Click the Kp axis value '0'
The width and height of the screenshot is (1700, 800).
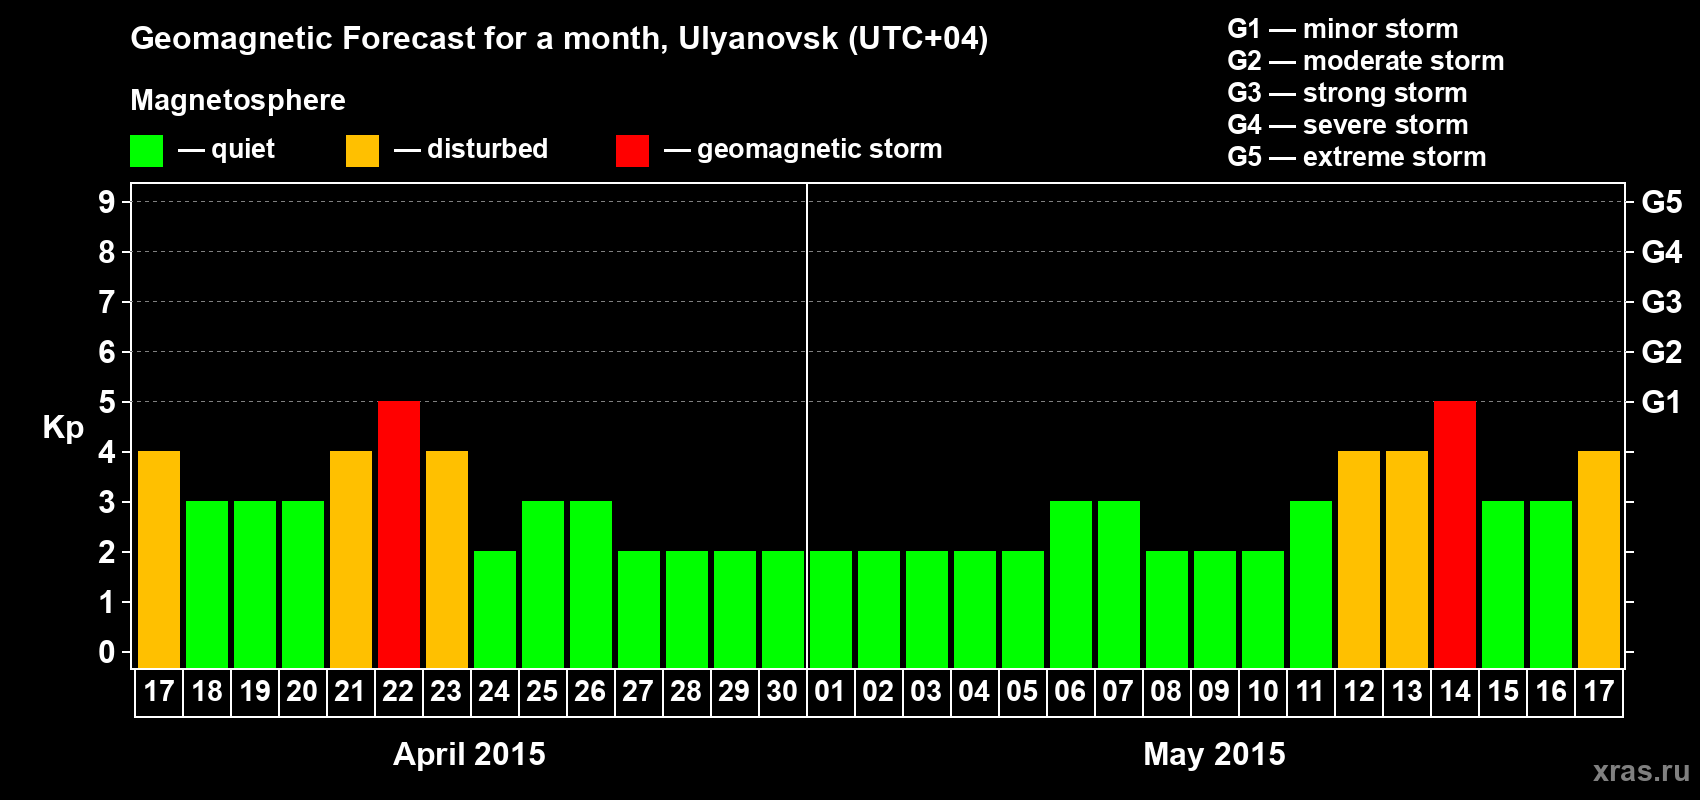click(107, 652)
